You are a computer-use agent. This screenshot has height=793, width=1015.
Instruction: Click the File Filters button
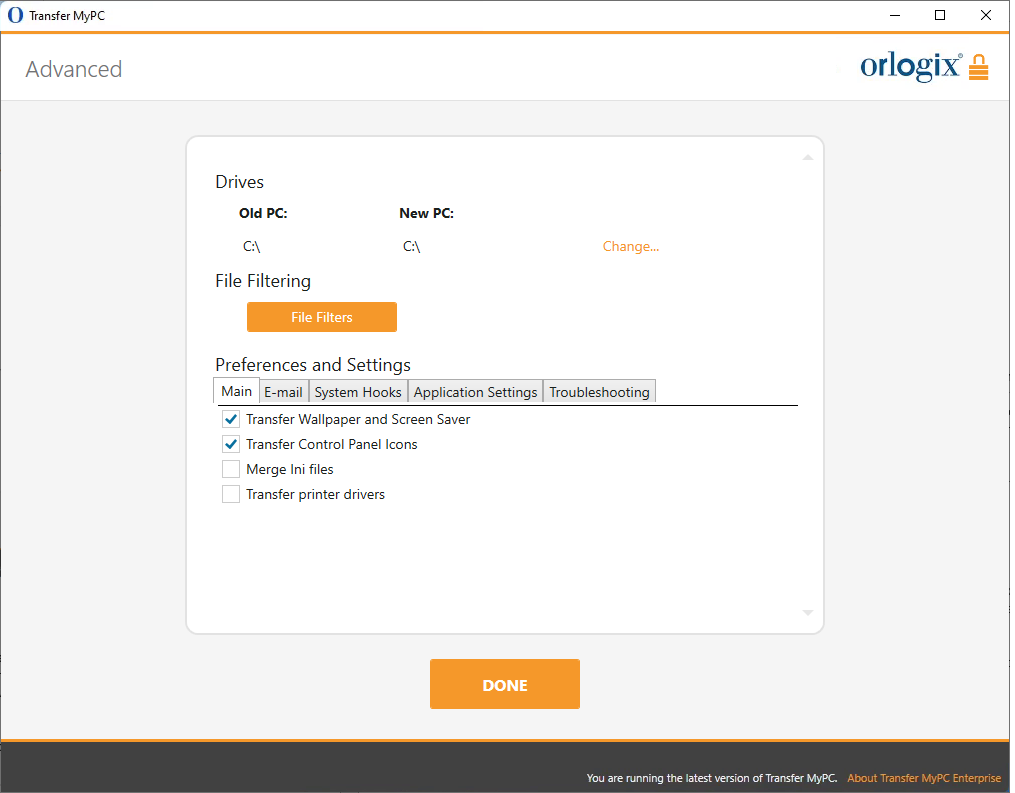(322, 317)
